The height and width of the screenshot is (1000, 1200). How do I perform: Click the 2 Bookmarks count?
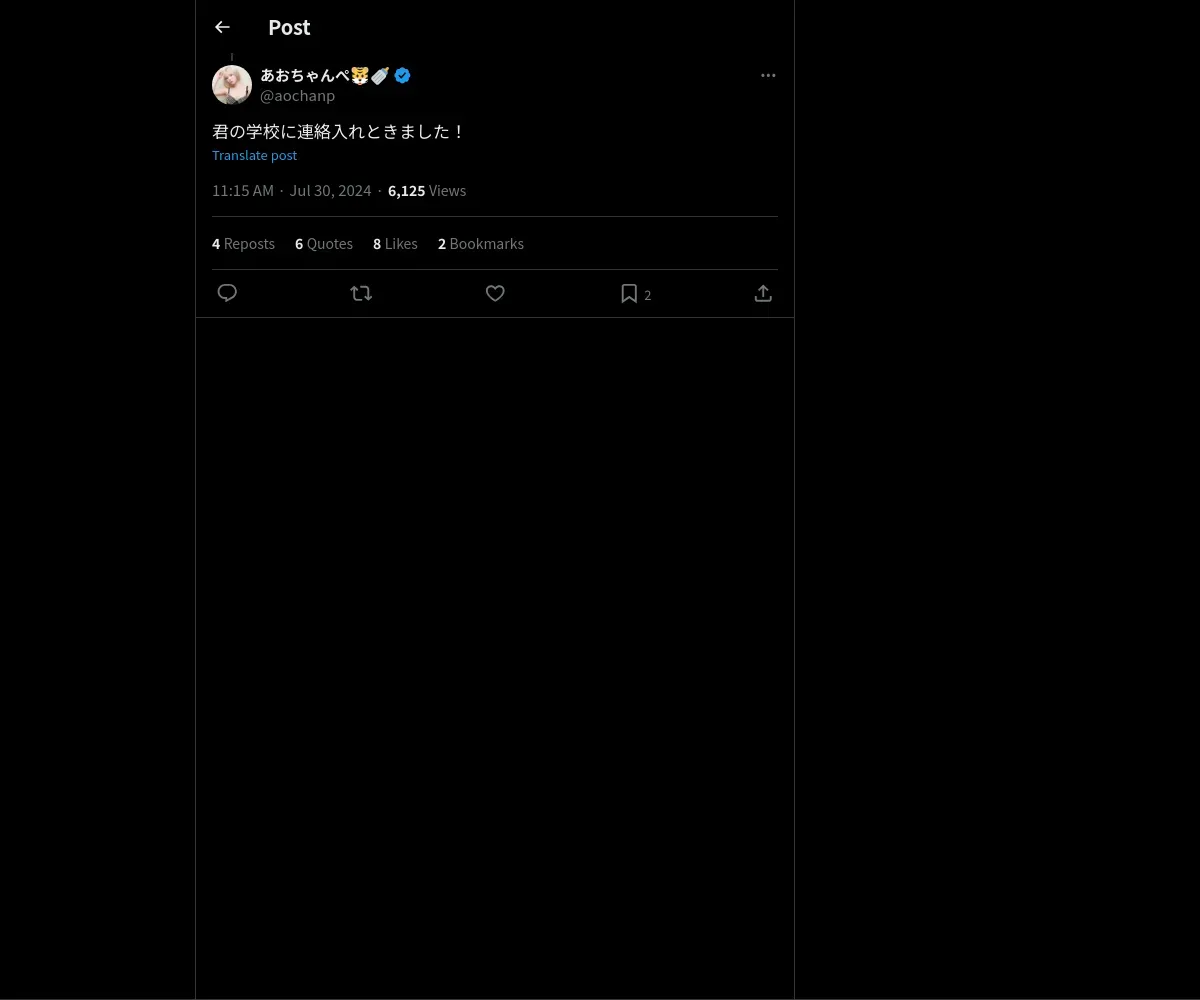point(480,244)
